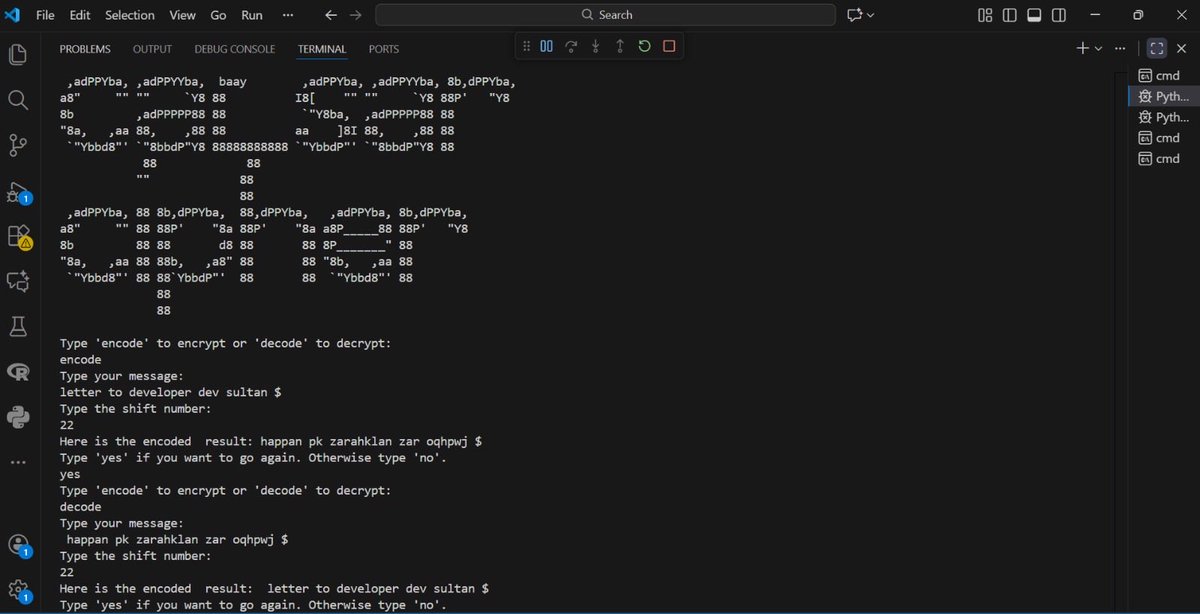The height and width of the screenshot is (614, 1200).
Task: Open the Customize Layout icon
Action: point(985,15)
